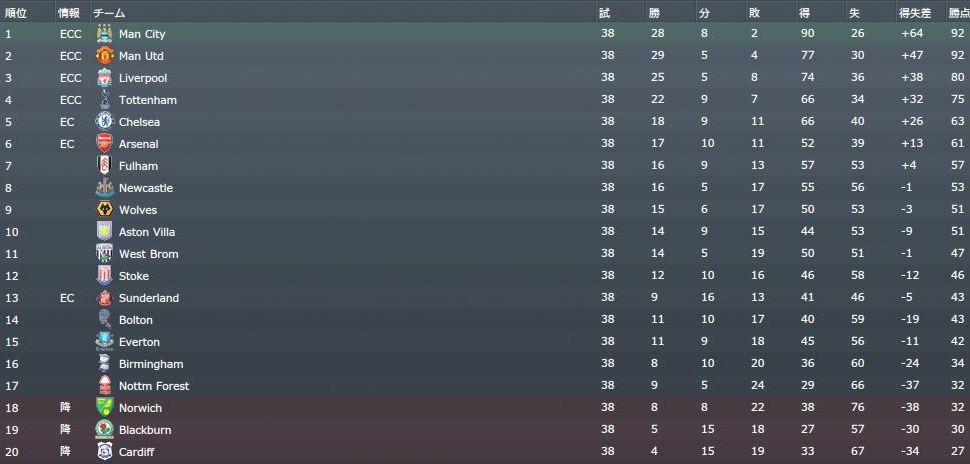Click the Arsenal club badge
The width and height of the screenshot is (970, 464).
pyautogui.click(x=104, y=144)
